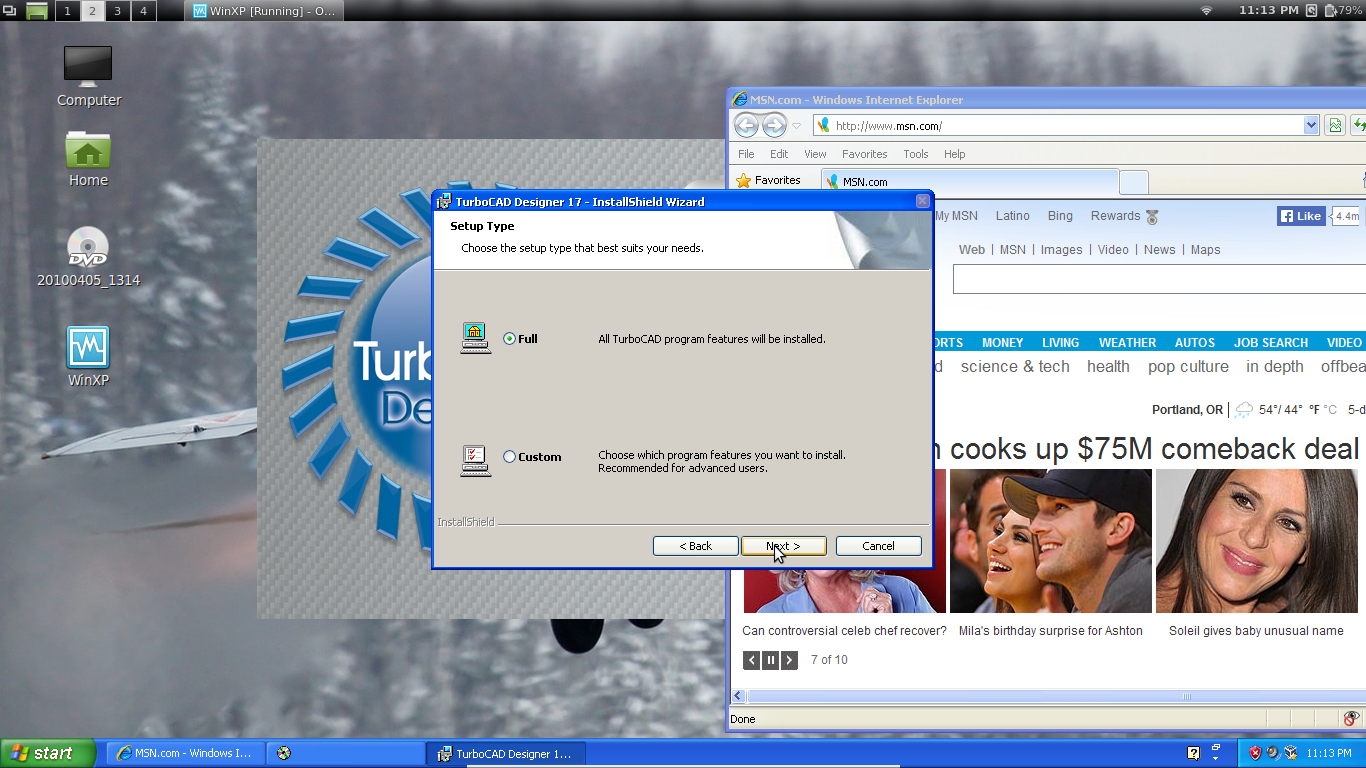Open the 20100405_1314 DVD icon
1366x768 pixels.
pos(88,257)
